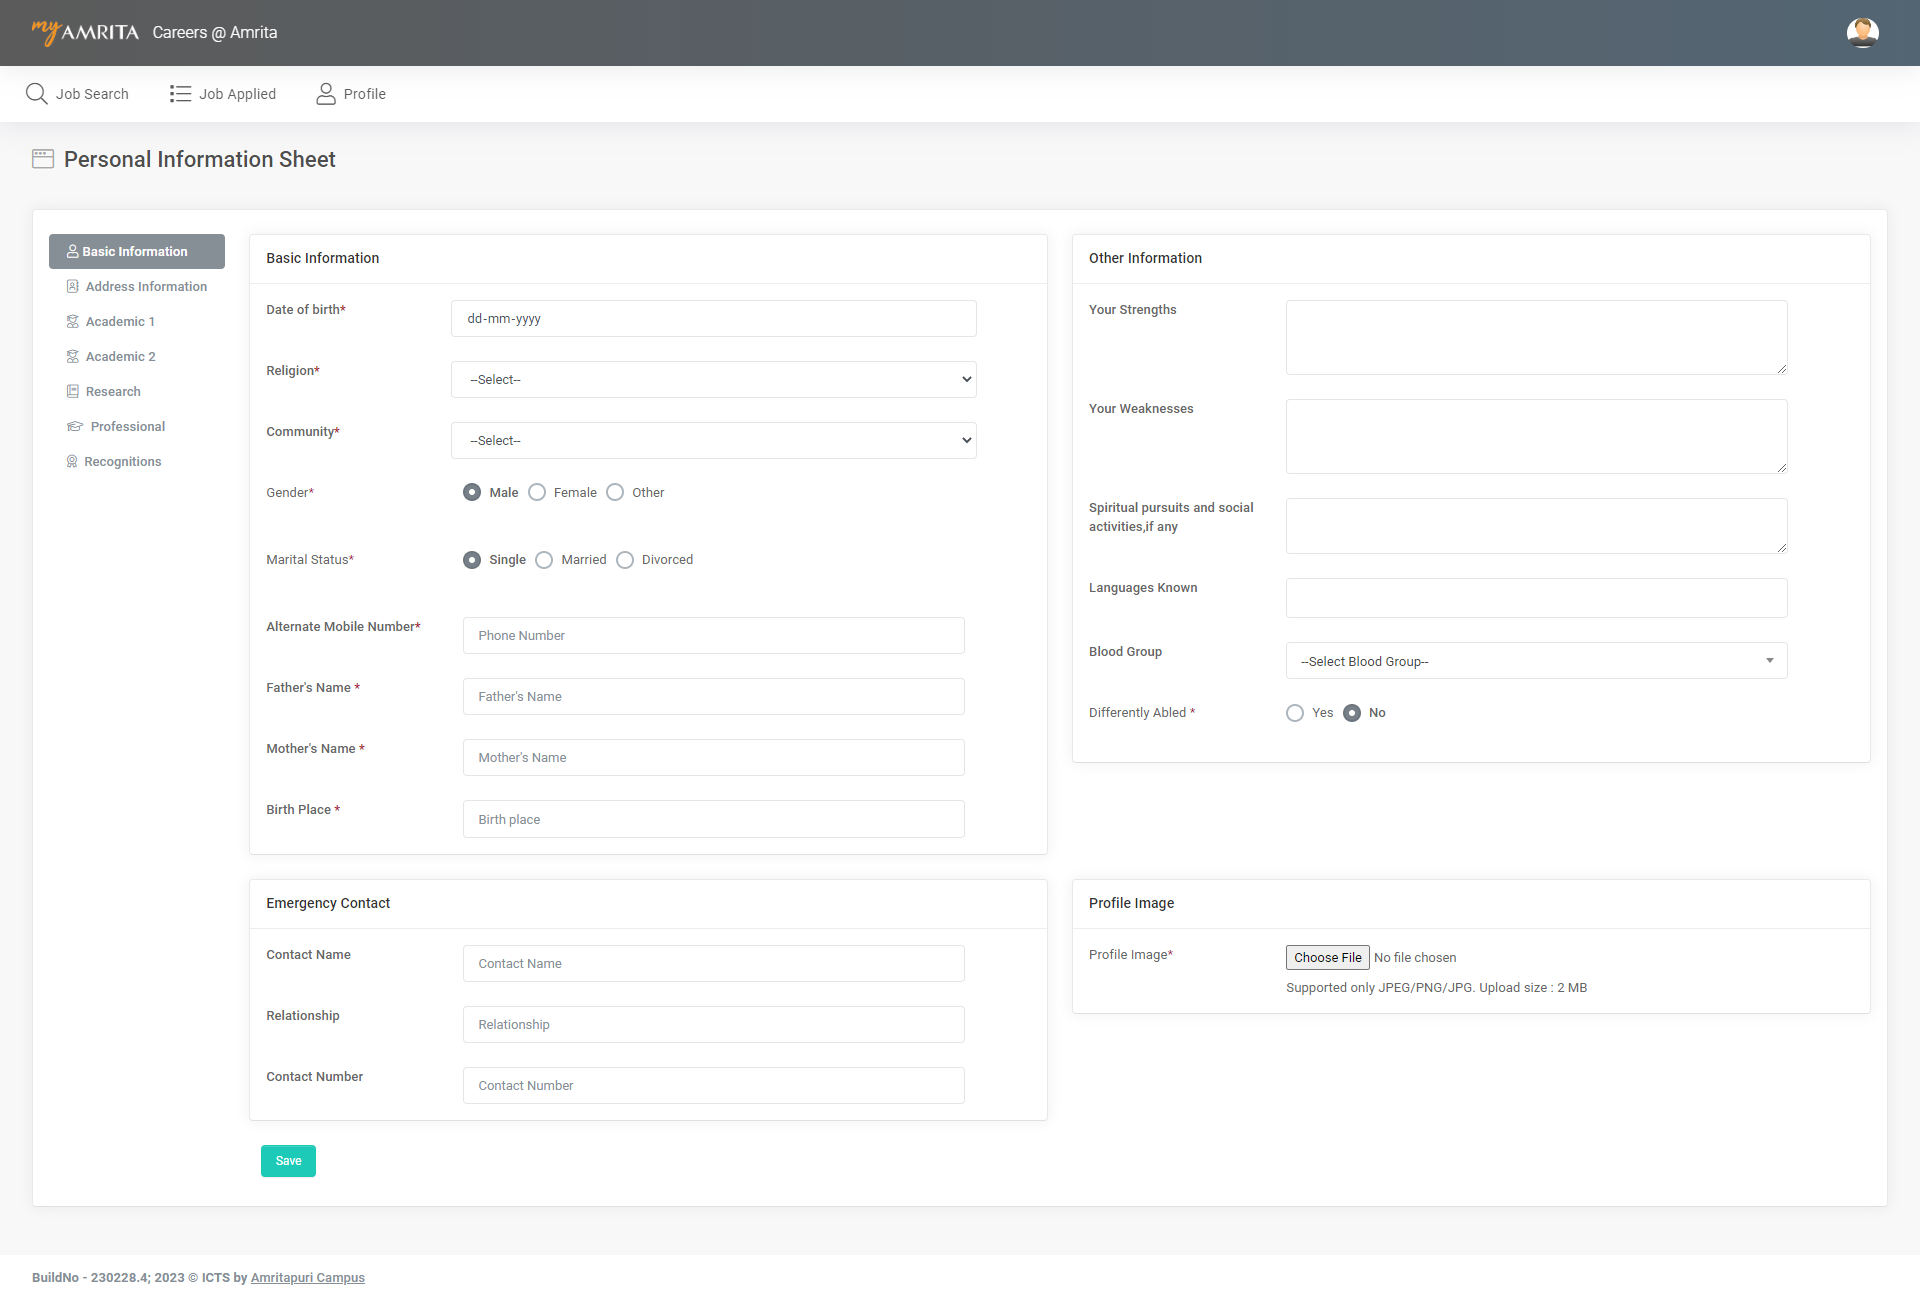This screenshot has width=1920, height=1300.
Task: Expand the Blood Group selector
Action: point(1536,661)
